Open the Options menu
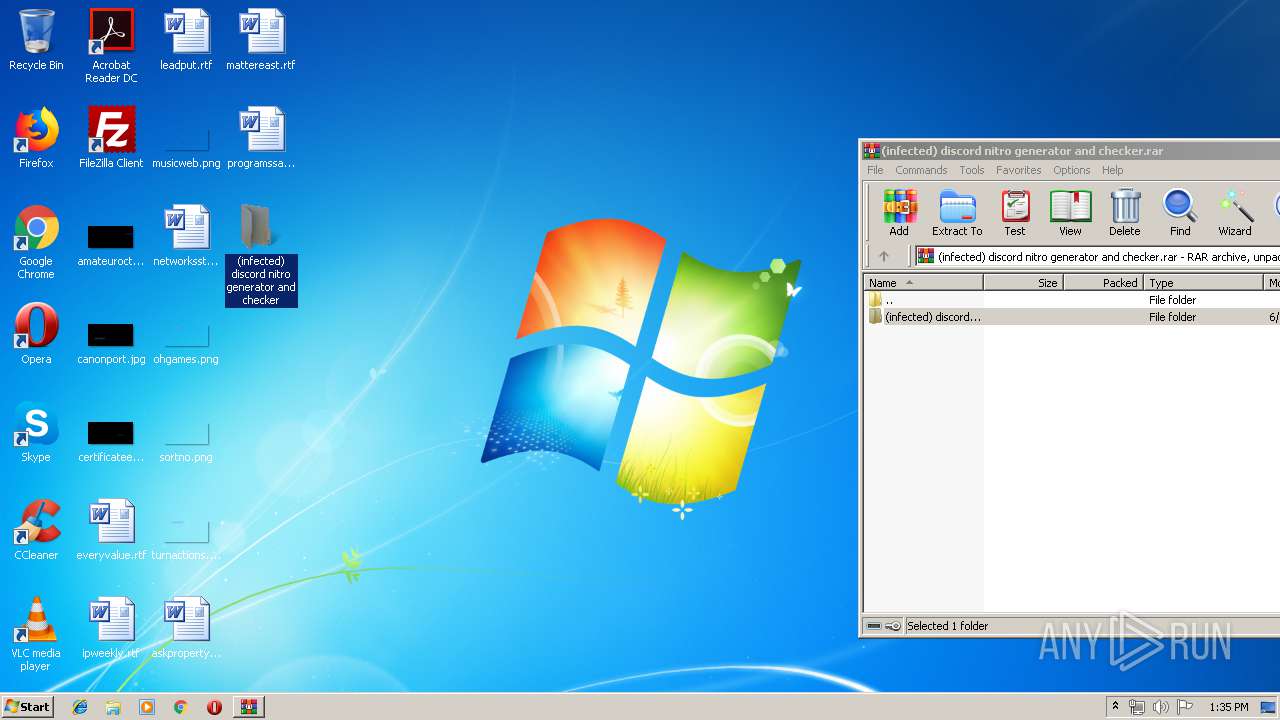 [1072, 170]
